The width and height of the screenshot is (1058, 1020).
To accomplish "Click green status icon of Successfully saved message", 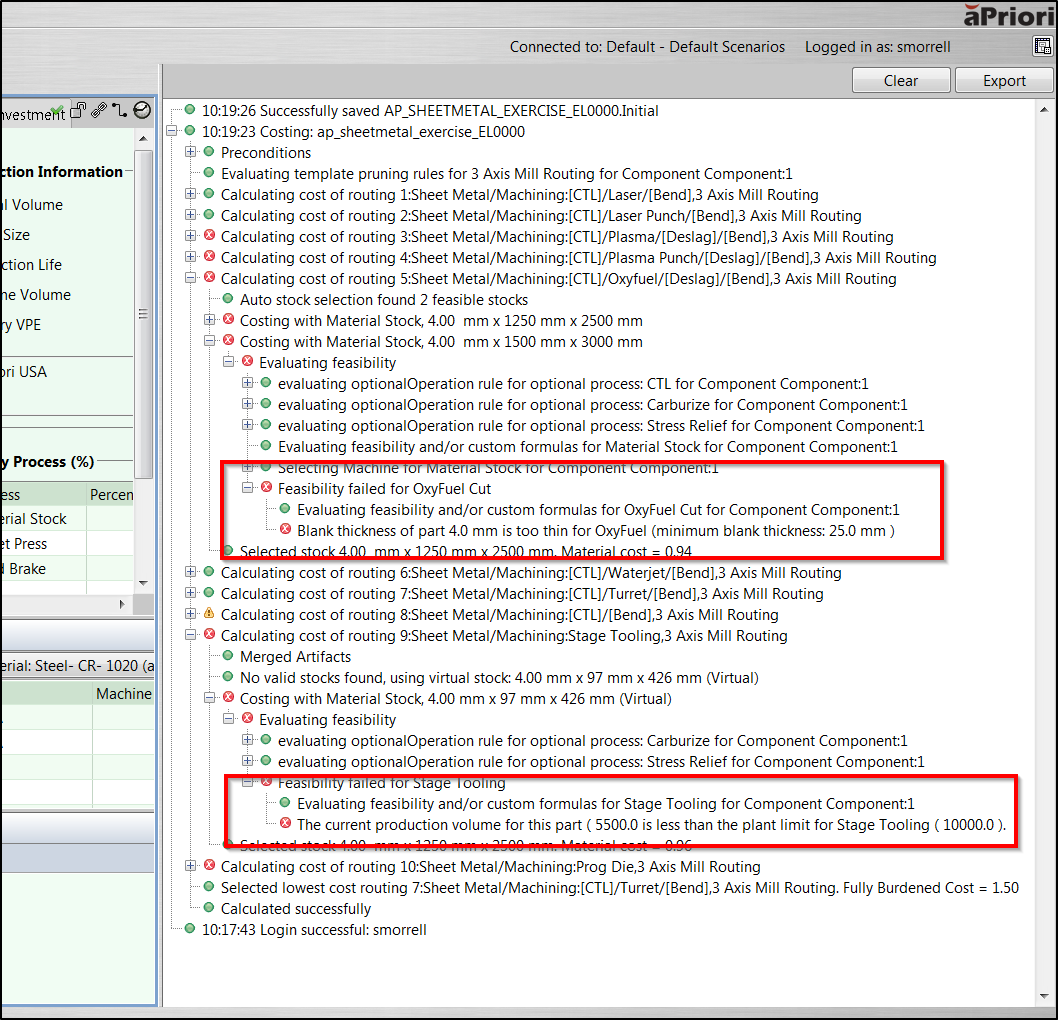I will pos(190,110).
